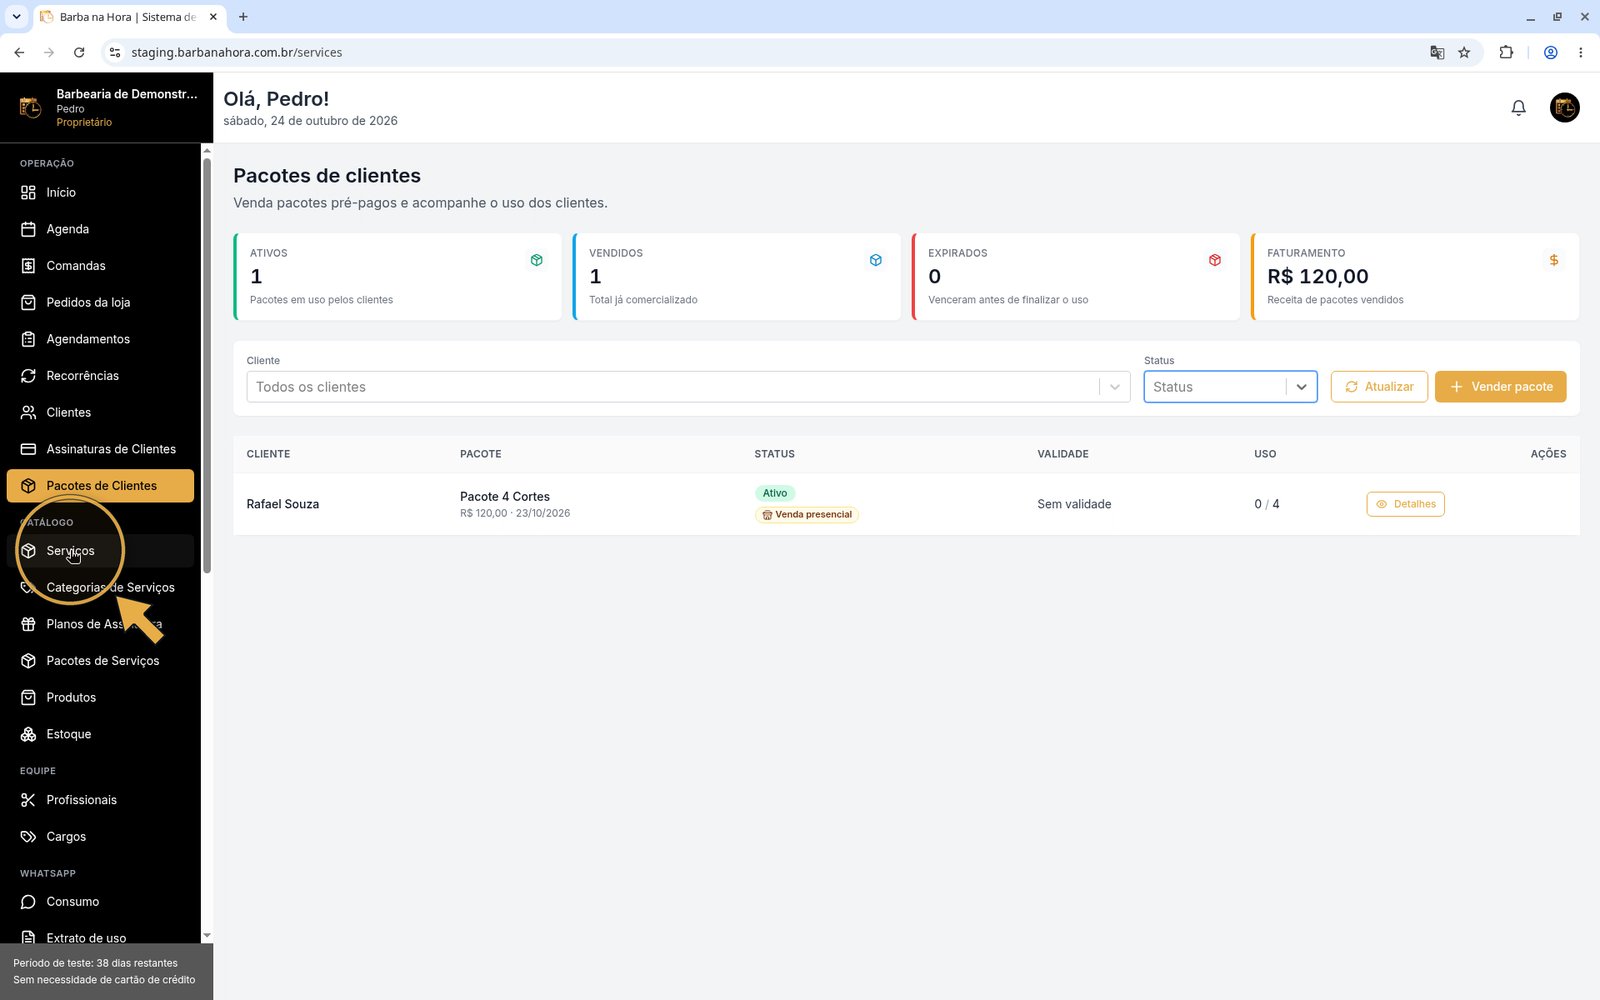View Detalhes for Rafael Souza's package

1405,504
